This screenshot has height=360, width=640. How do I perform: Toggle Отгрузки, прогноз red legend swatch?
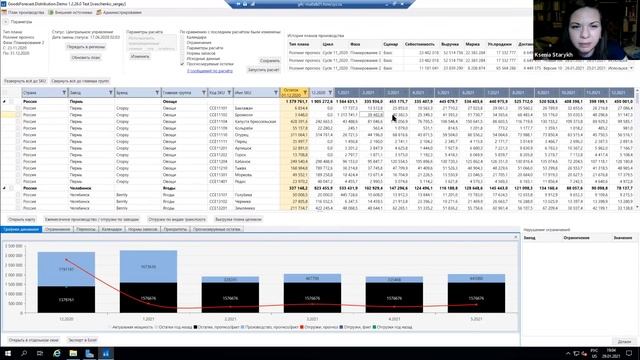click(x=302, y=327)
